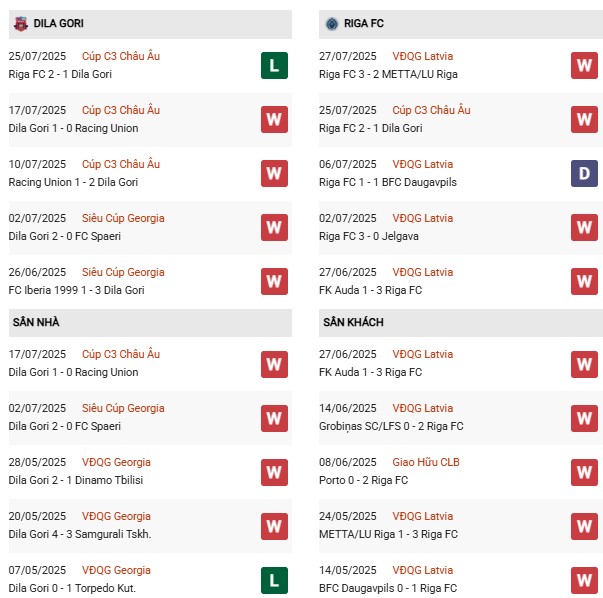Click the Dila Gori club crest

coord(20,23)
